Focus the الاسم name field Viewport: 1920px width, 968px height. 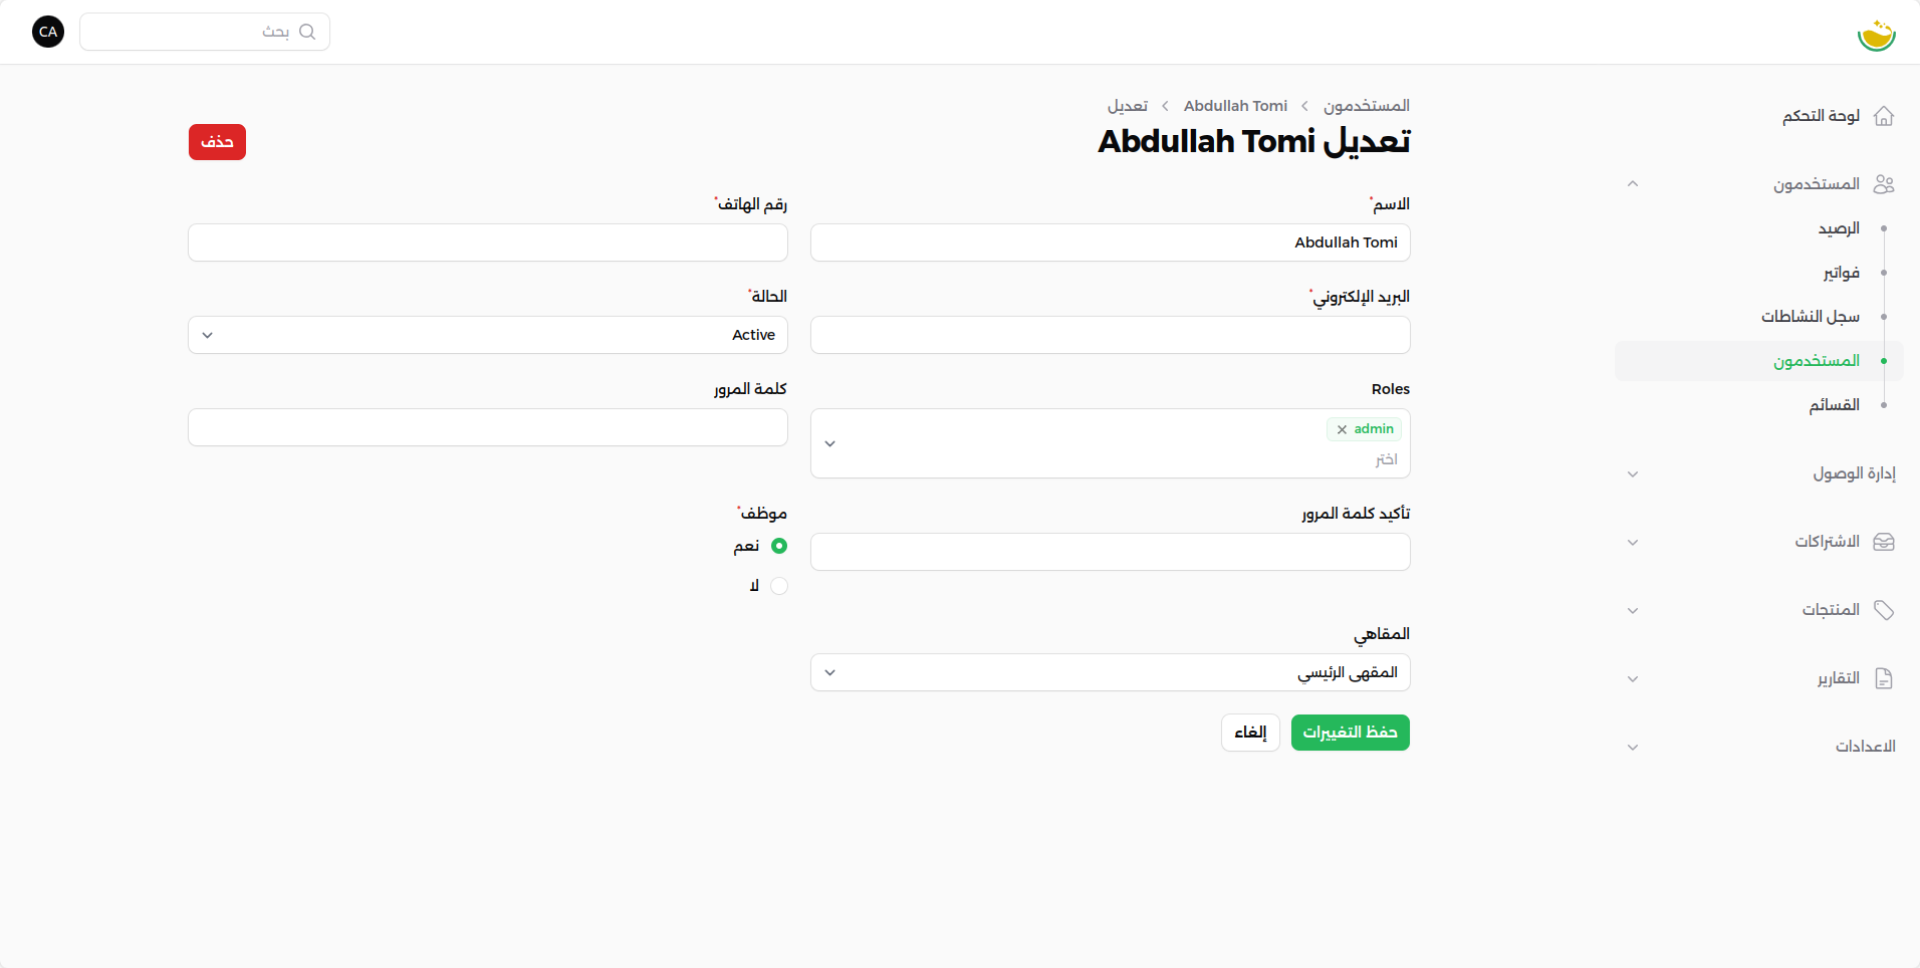pos(1110,243)
